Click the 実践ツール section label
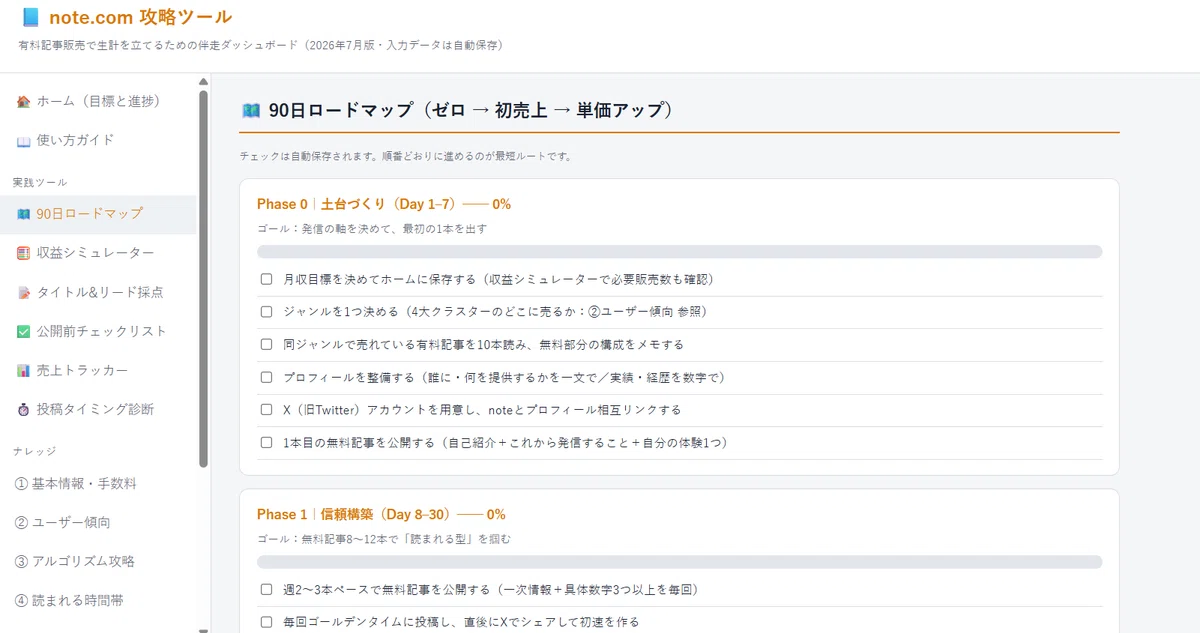Viewport: 1200px width, 633px height. 40,183
